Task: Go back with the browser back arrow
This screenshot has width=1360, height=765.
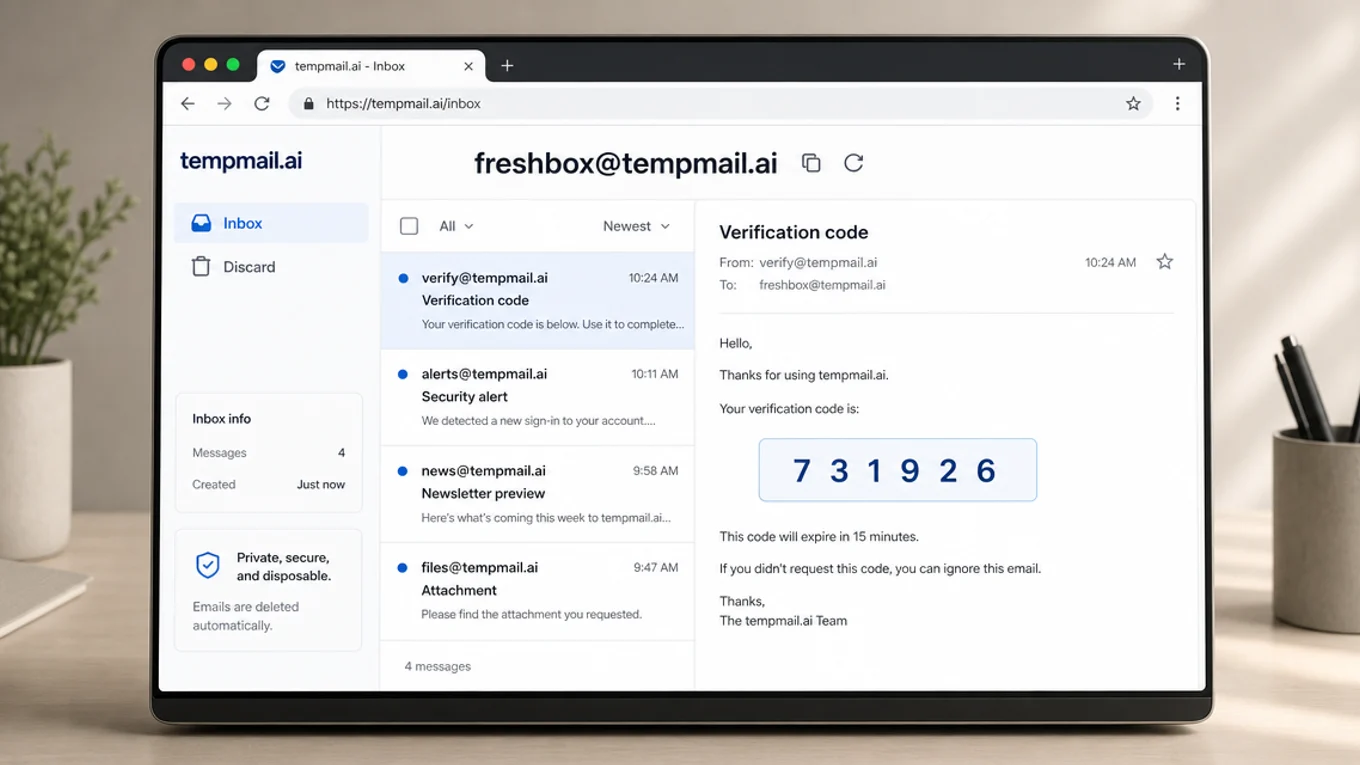Action: [x=188, y=103]
